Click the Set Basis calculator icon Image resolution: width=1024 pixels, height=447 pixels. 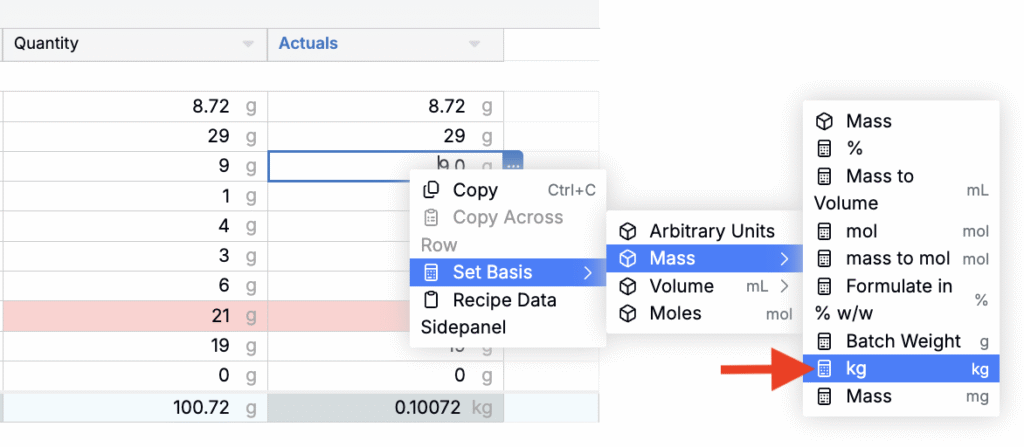[x=431, y=272]
